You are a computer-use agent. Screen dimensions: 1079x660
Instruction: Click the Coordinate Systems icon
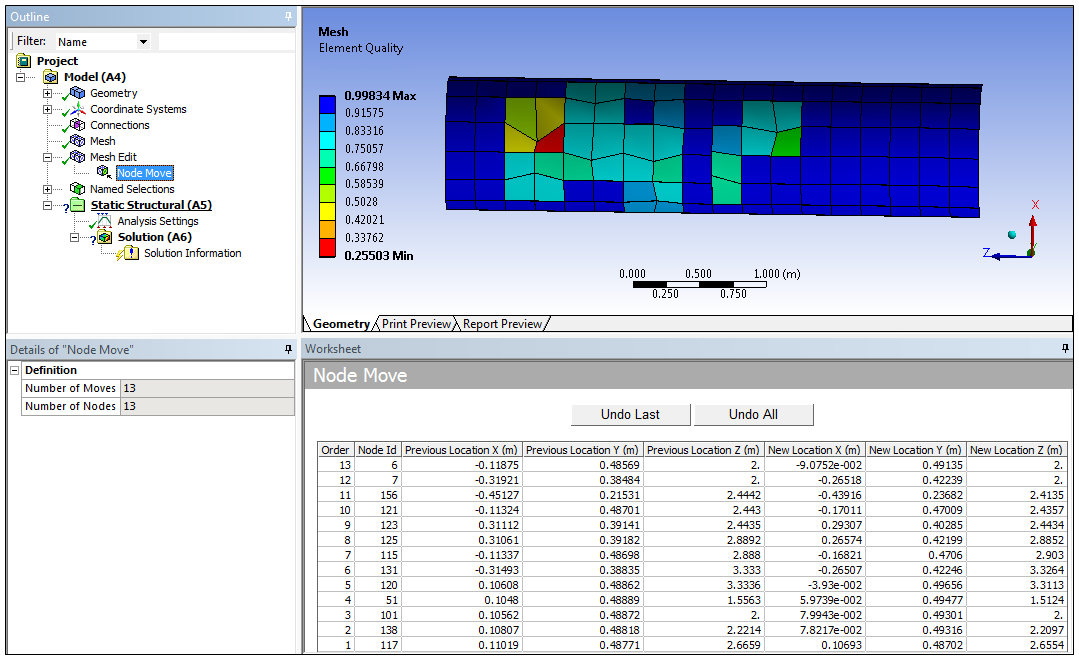click(77, 109)
